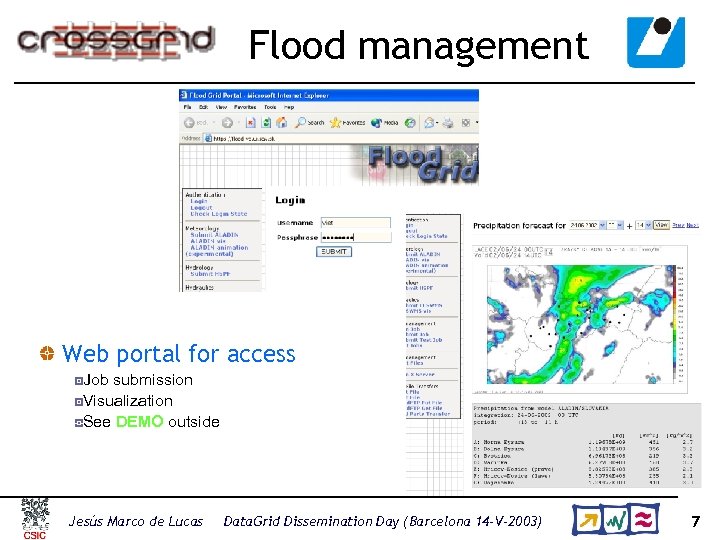Click the slide number 7
Image resolution: width=720 pixels, height=540 pixels.
pyautogui.click(x=696, y=521)
